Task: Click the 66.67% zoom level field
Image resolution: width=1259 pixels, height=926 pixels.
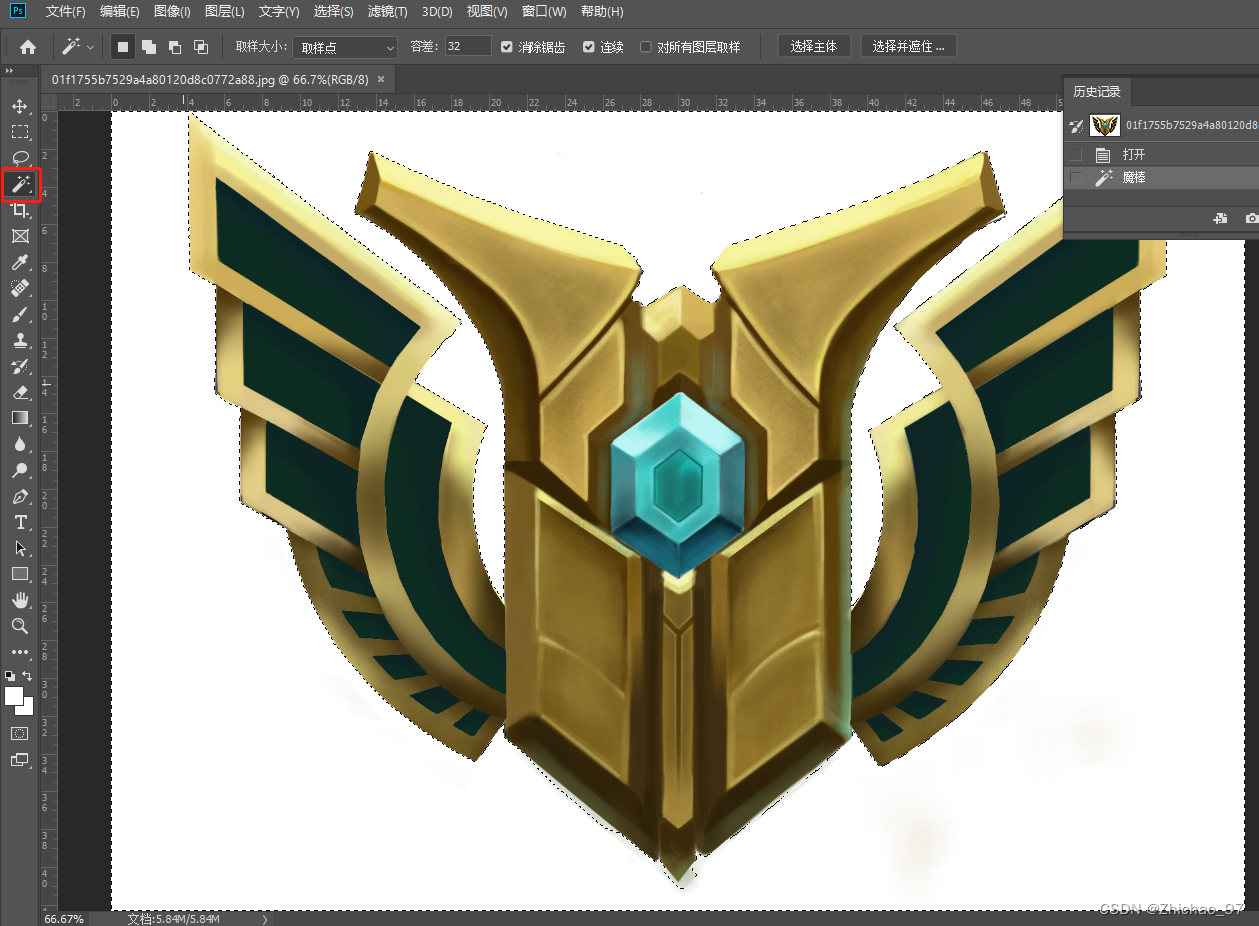Action: (62, 918)
